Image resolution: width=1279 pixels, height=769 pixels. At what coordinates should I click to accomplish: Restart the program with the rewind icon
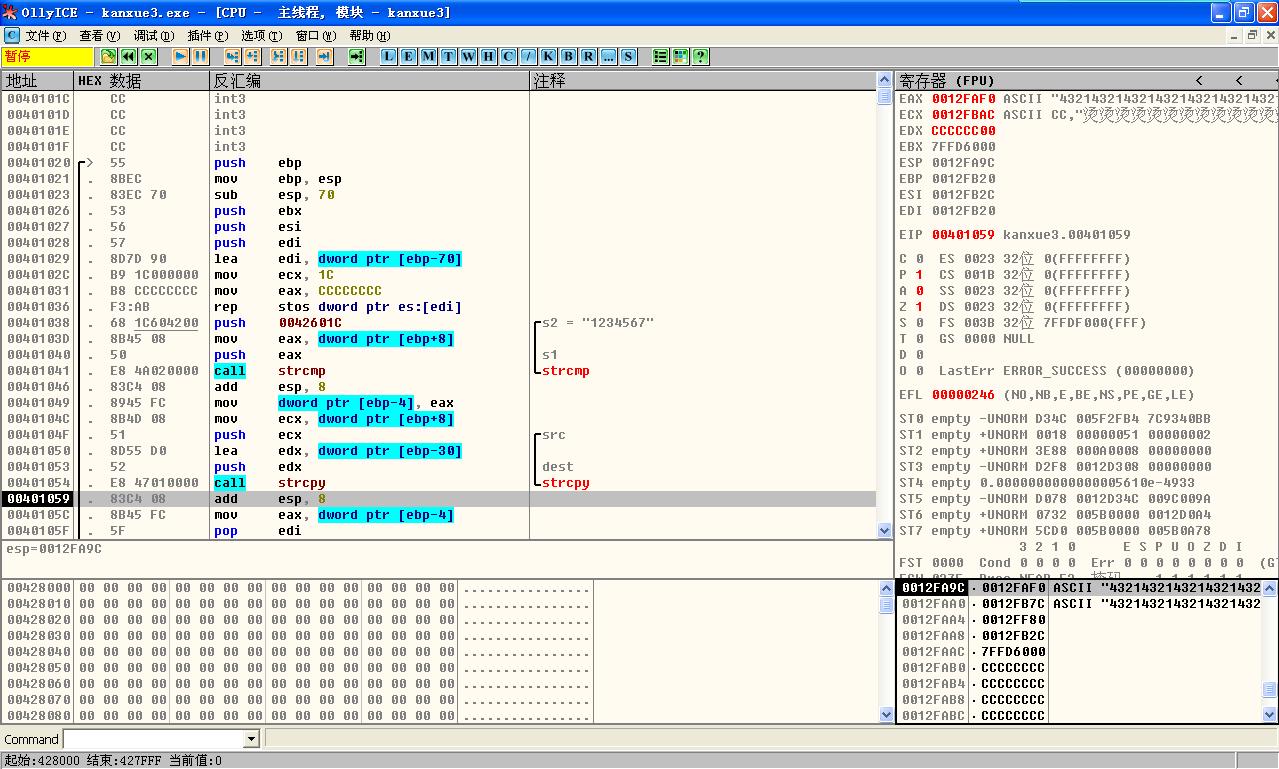click(x=129, y=57)
